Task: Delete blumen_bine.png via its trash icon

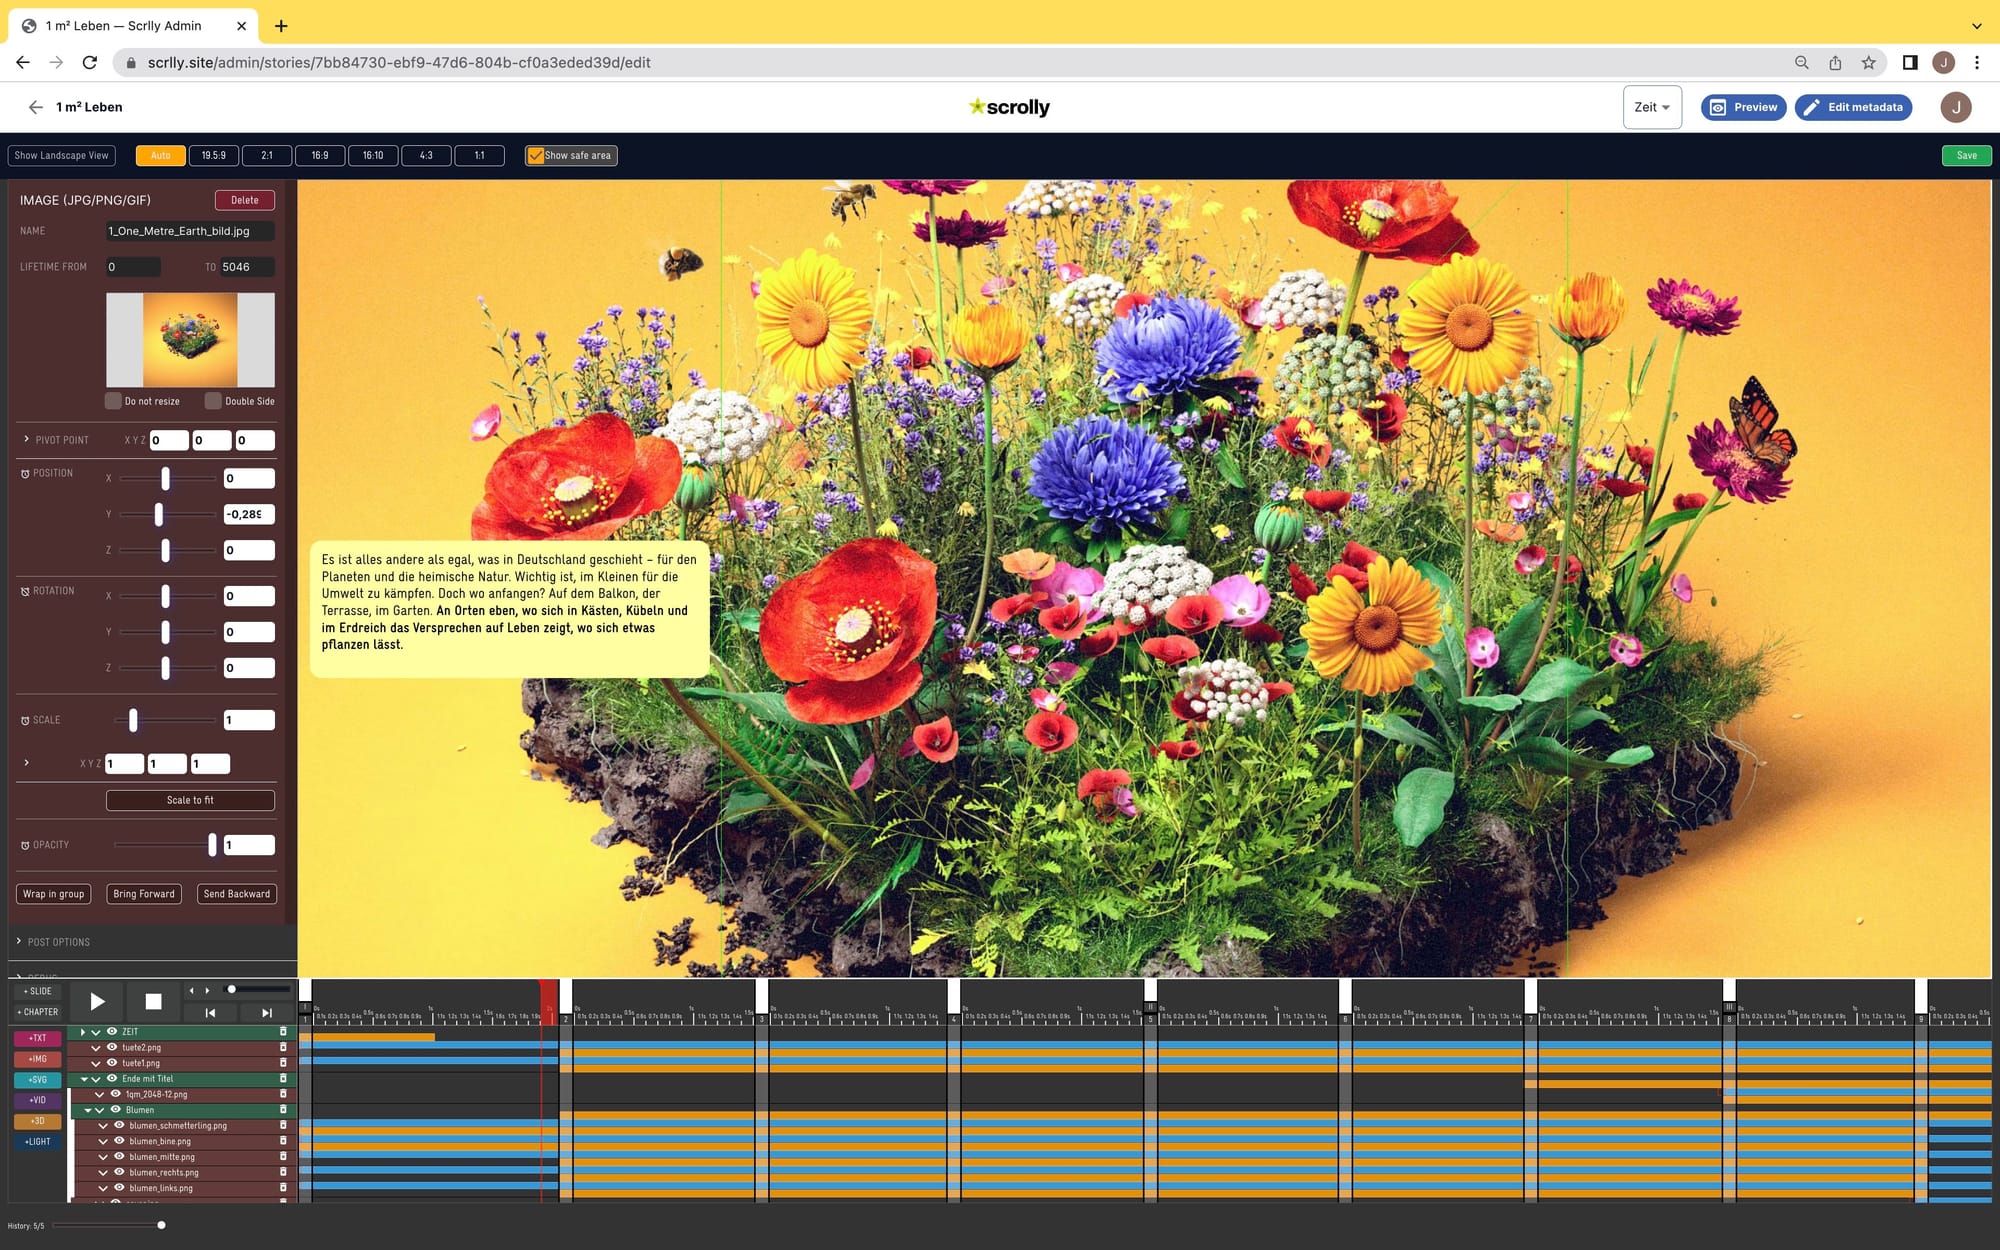Action: [283, 1141]
